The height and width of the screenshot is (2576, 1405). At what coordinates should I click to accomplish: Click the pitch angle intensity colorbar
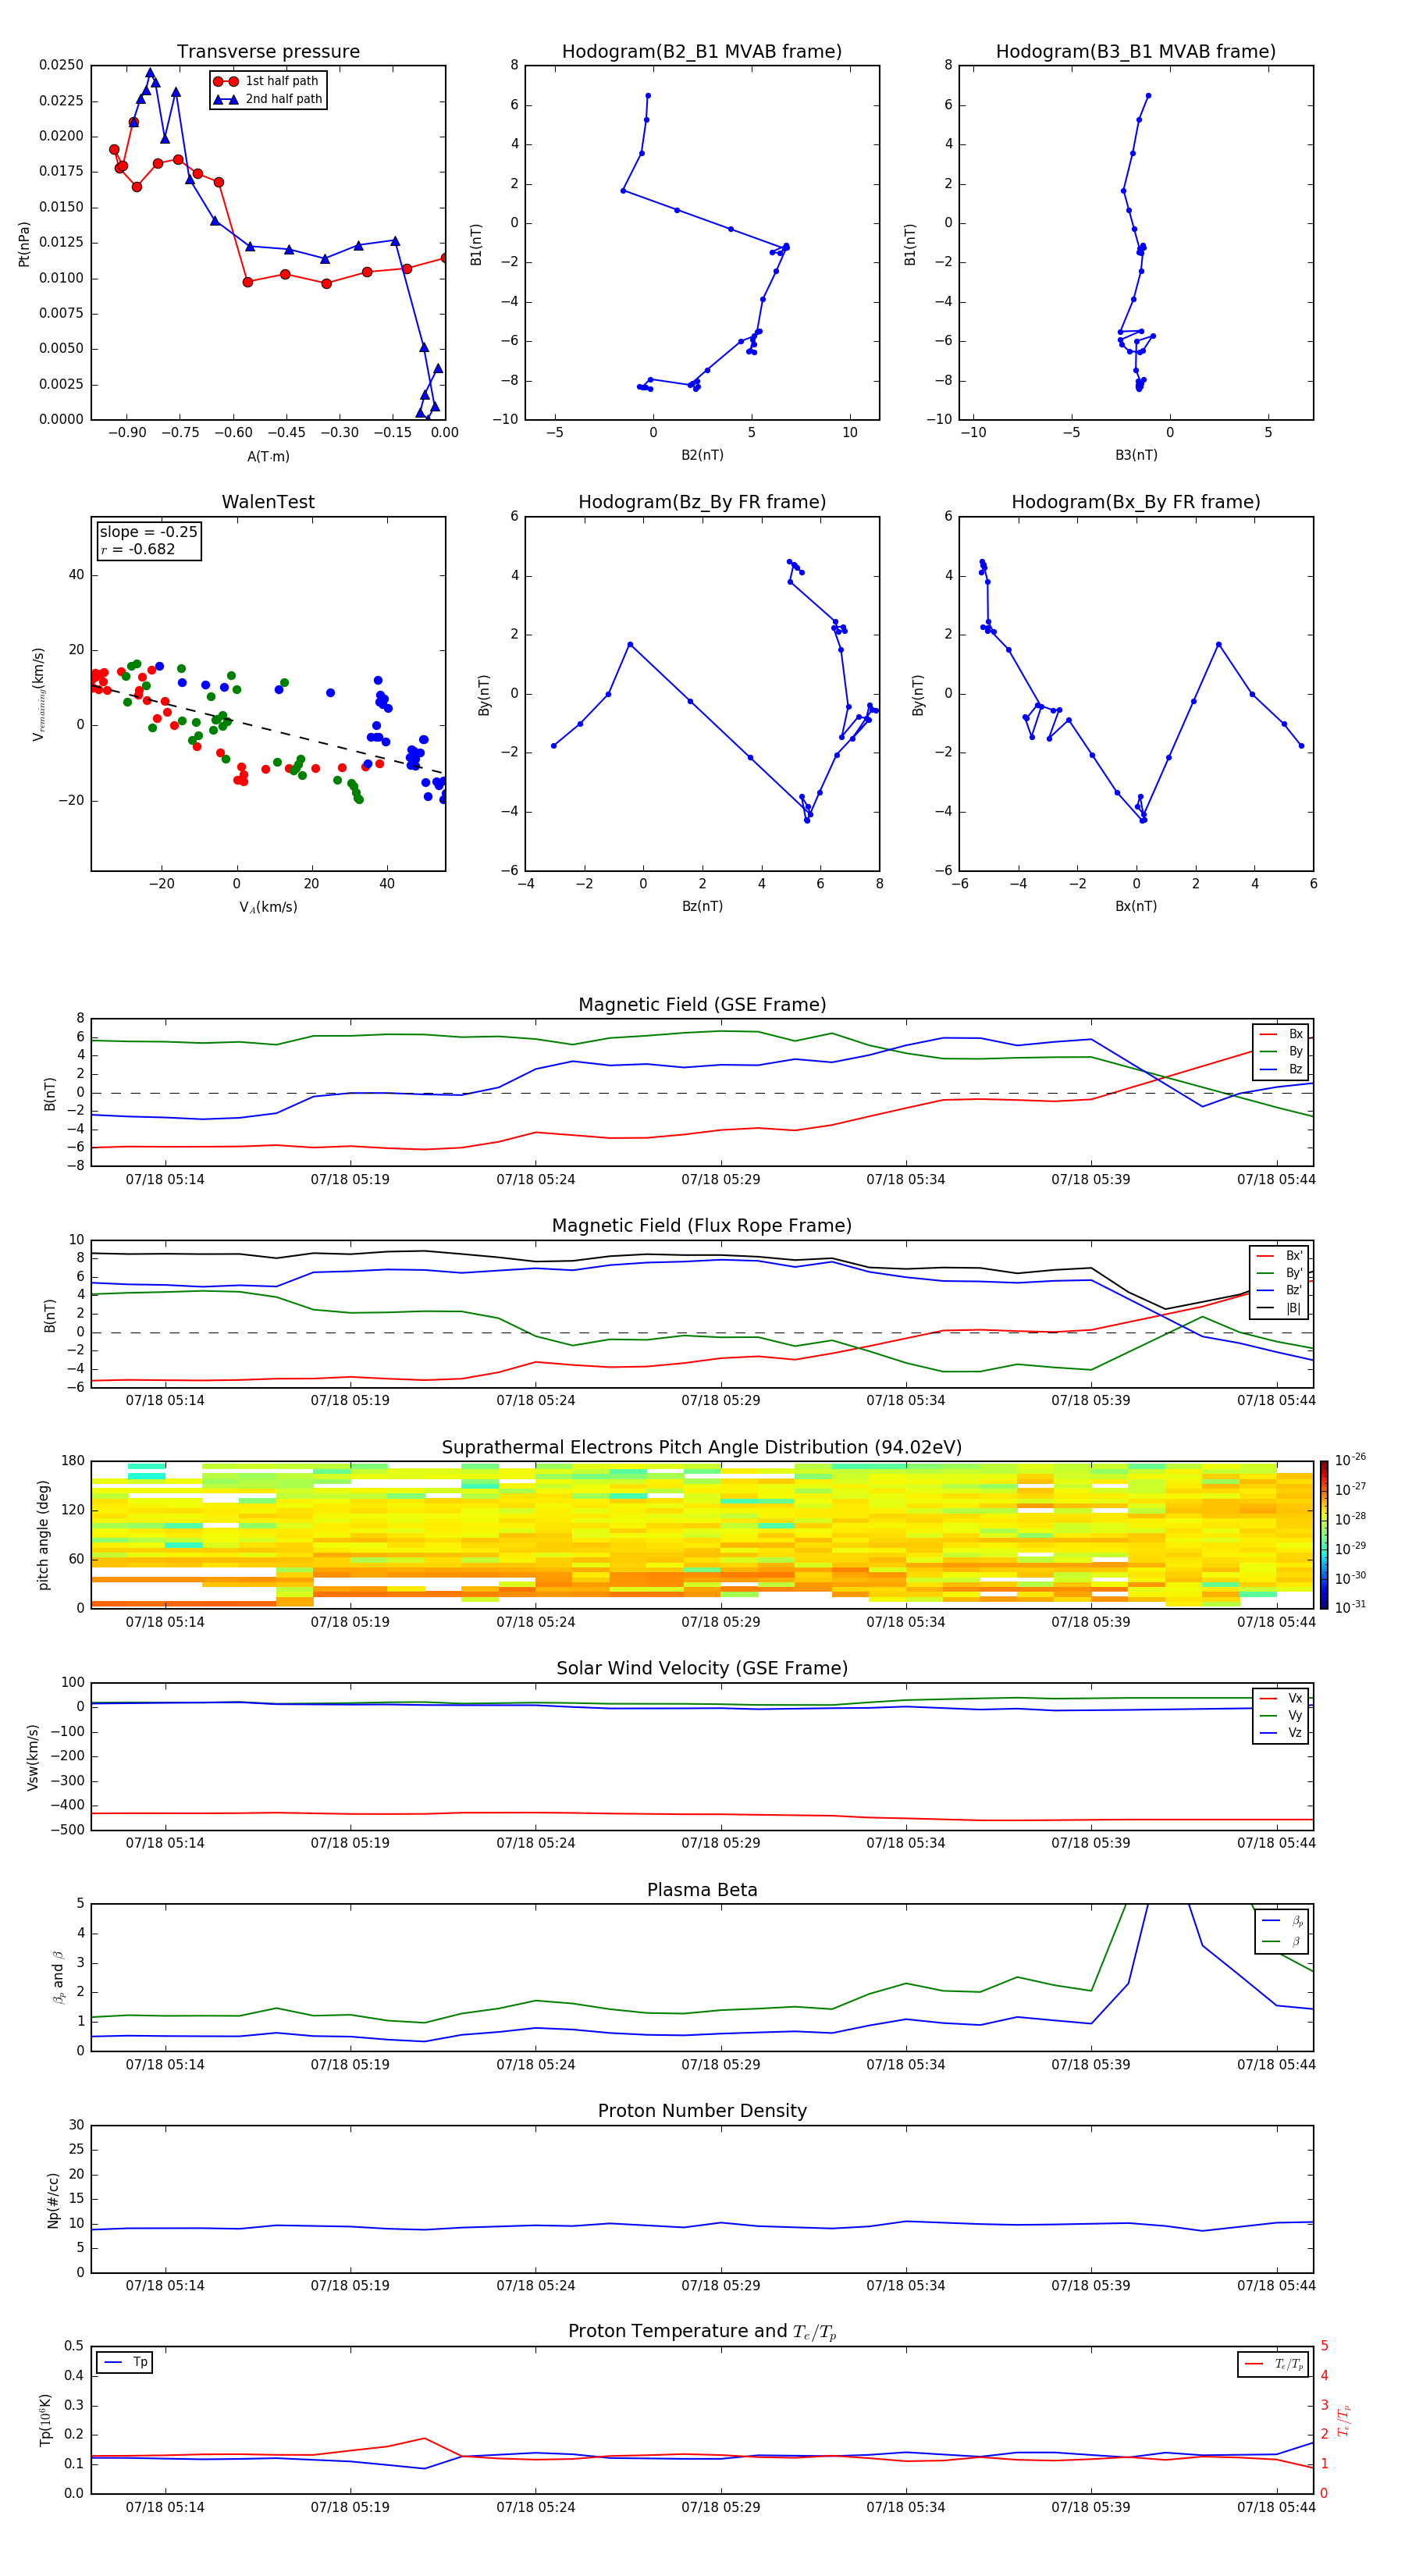pyautogui.click(x=1324, y=1534)
